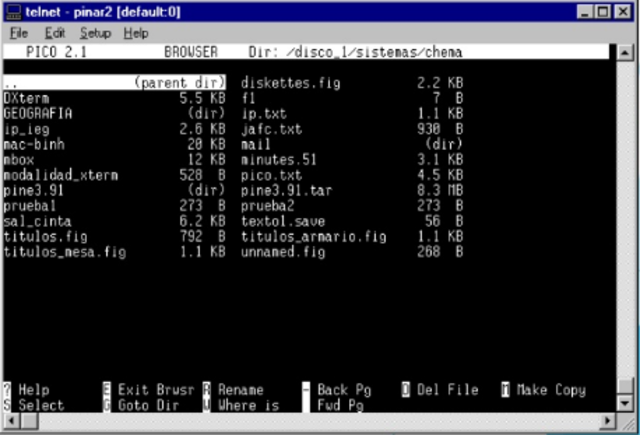The height and width of the screenshot is (435, 640).
Task: Select the pico.txt file entry
Action: [352, 175]
